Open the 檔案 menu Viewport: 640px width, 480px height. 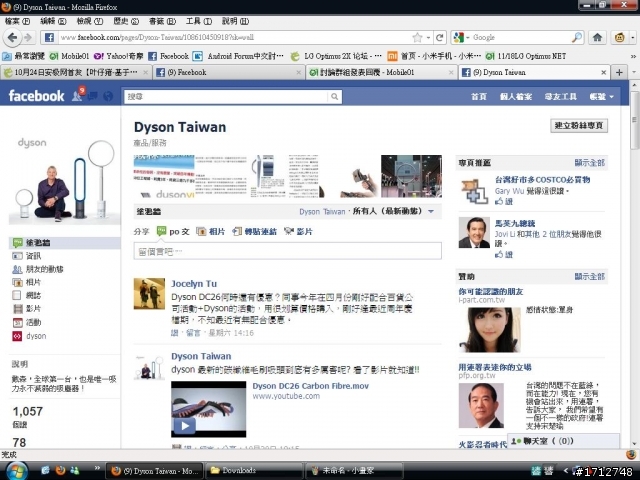click(x=17, y=21)
